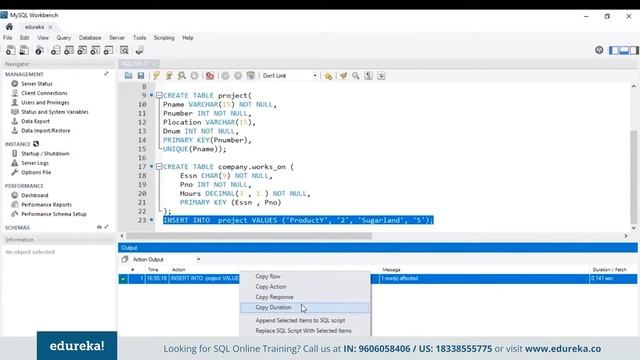Screen dimensions: 640x360
Task: Click the create new function icon
Action: tap(109, 50)
